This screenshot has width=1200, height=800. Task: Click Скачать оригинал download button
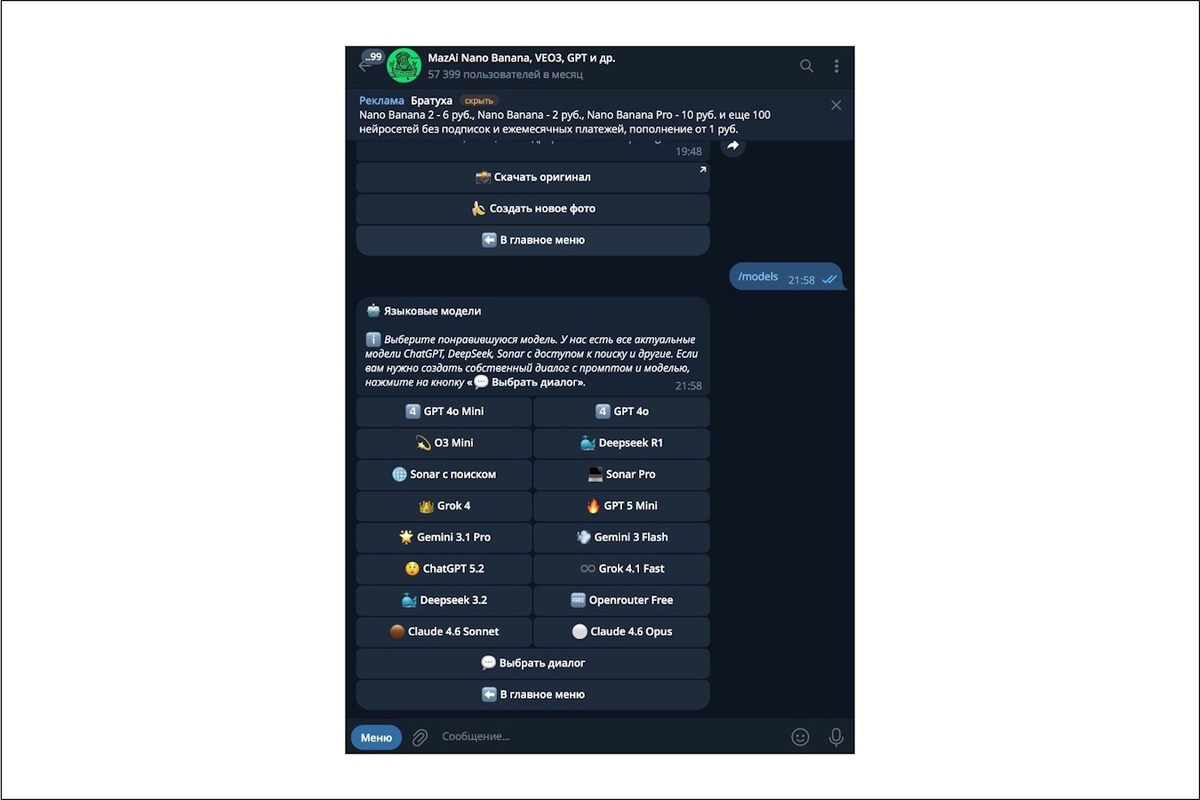(x=533, y=177)
